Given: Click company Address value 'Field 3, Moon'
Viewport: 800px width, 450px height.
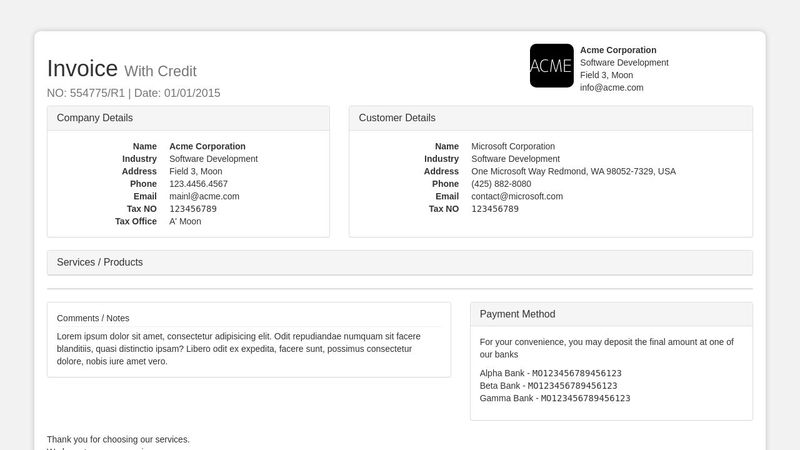Looking at the screenshot, I should tap(195, 171).
